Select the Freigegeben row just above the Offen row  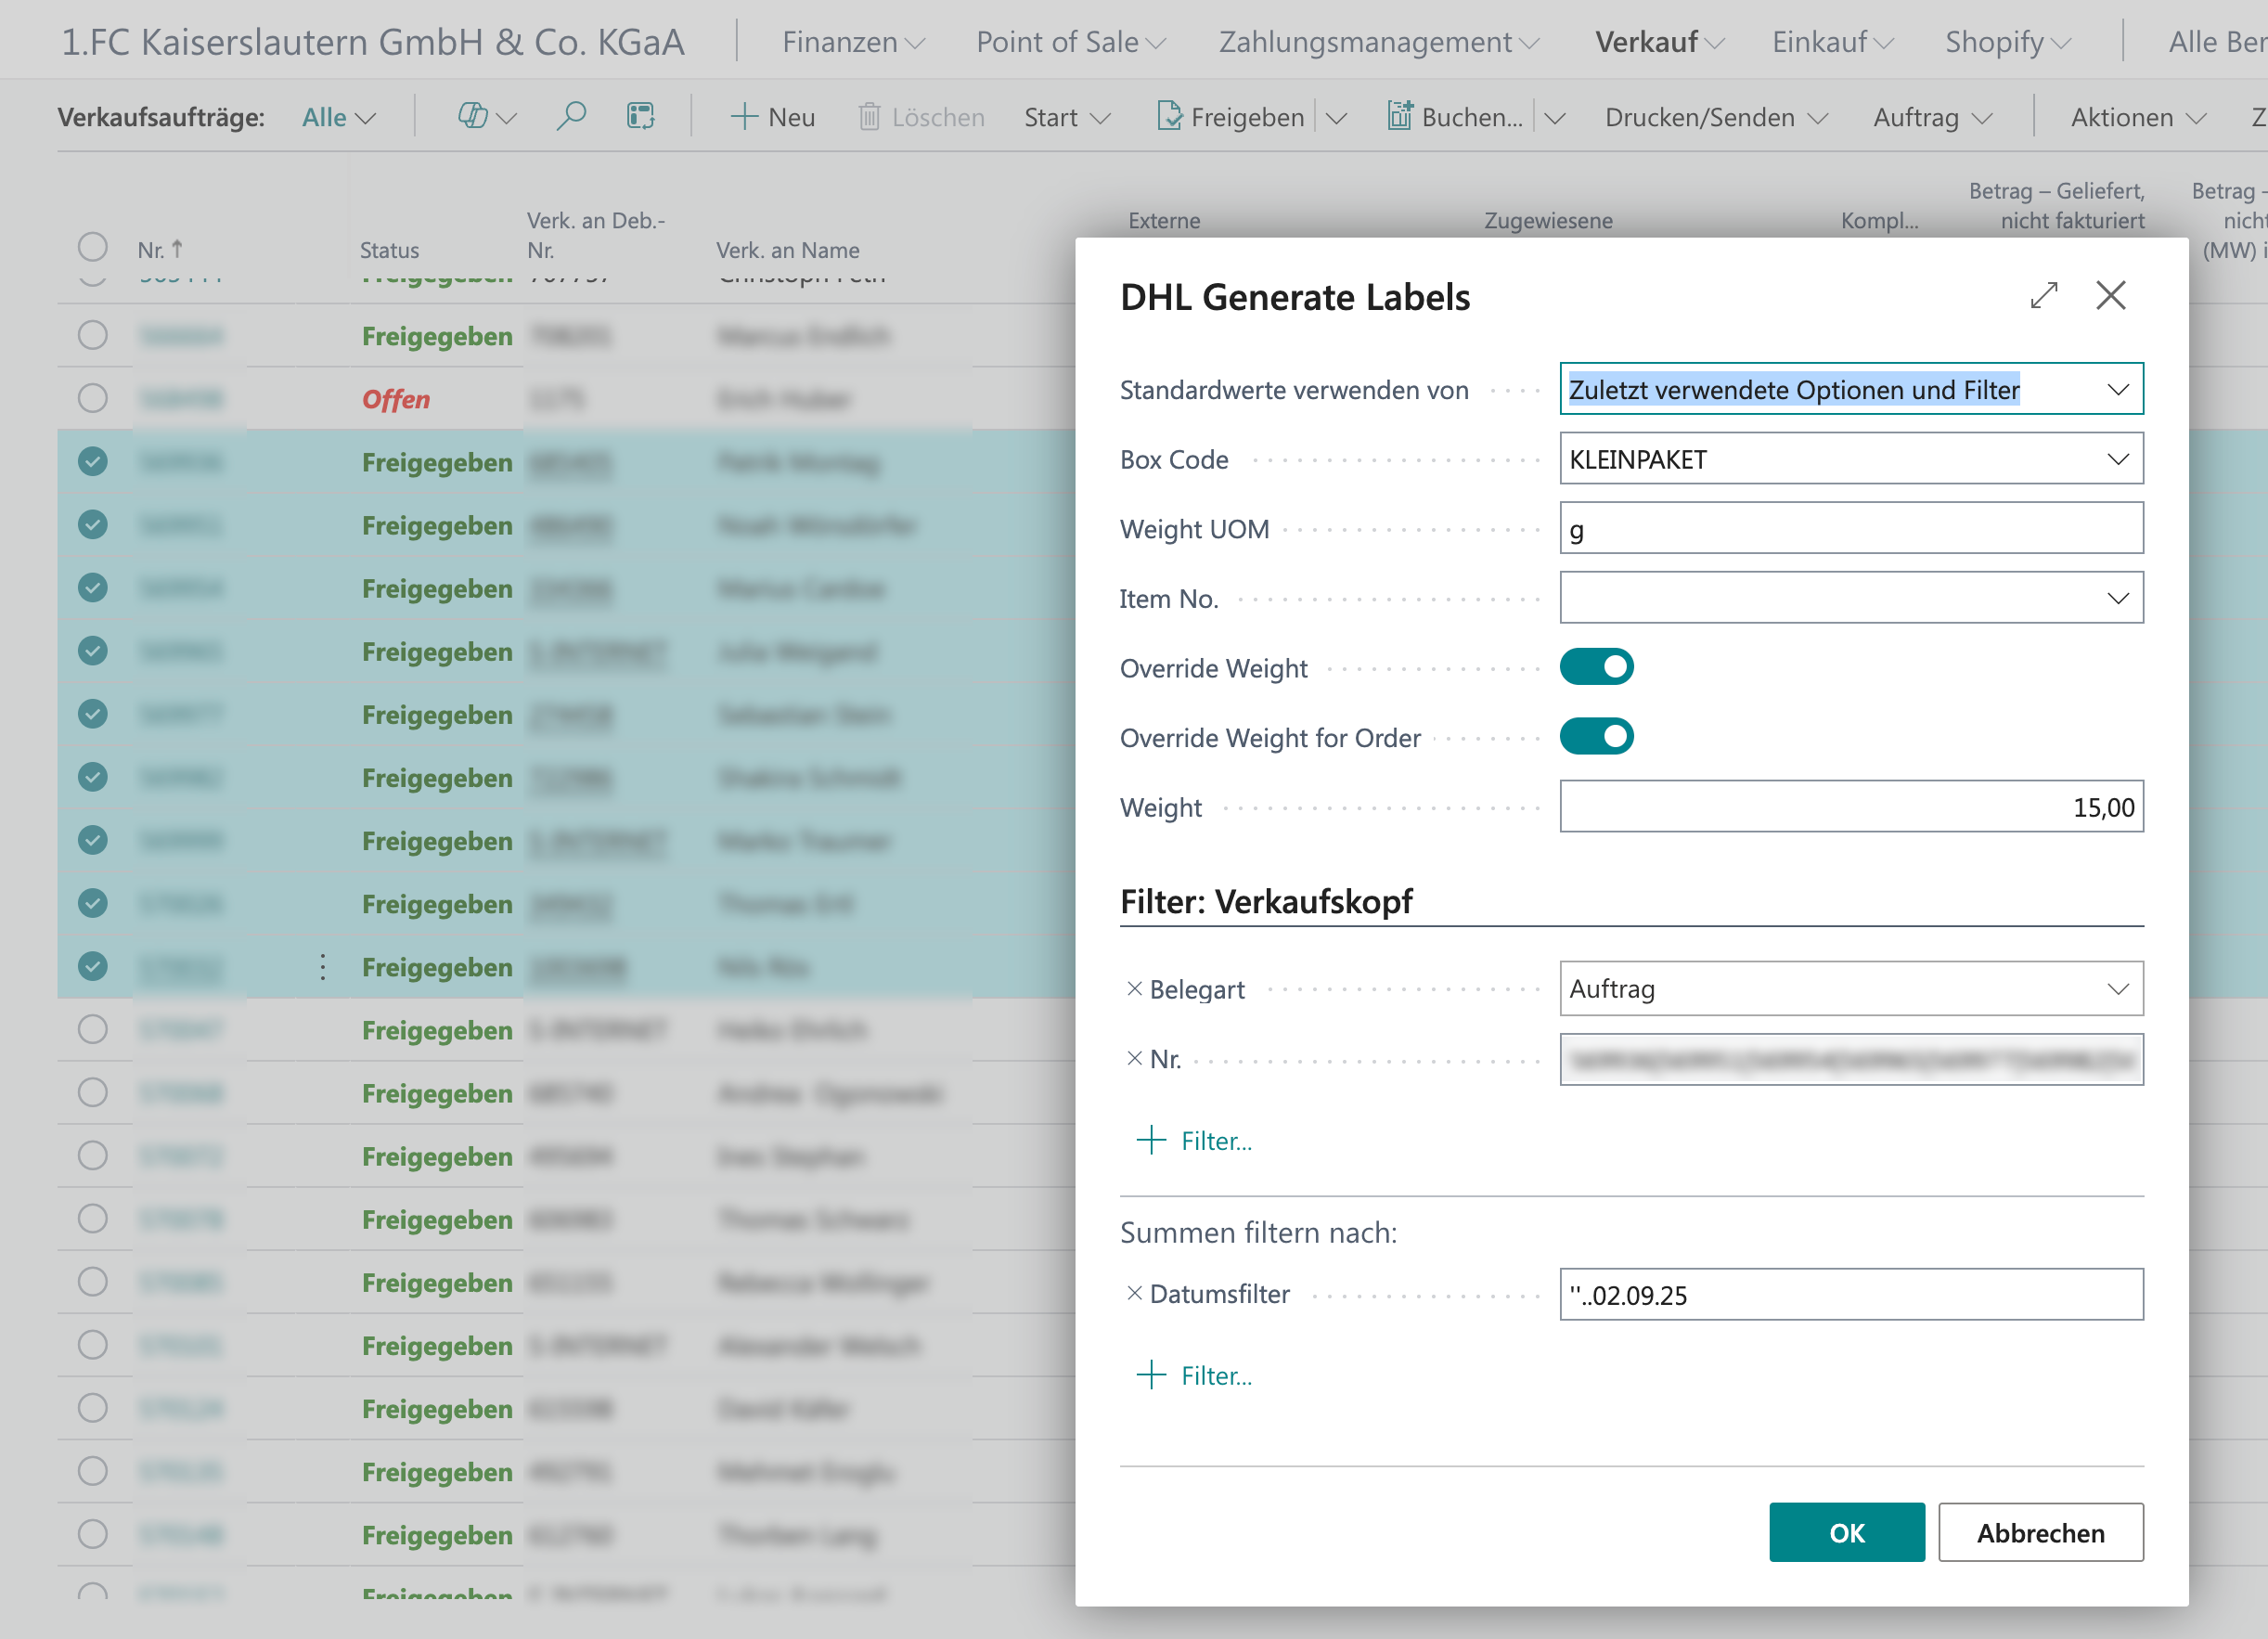(92, 336)
